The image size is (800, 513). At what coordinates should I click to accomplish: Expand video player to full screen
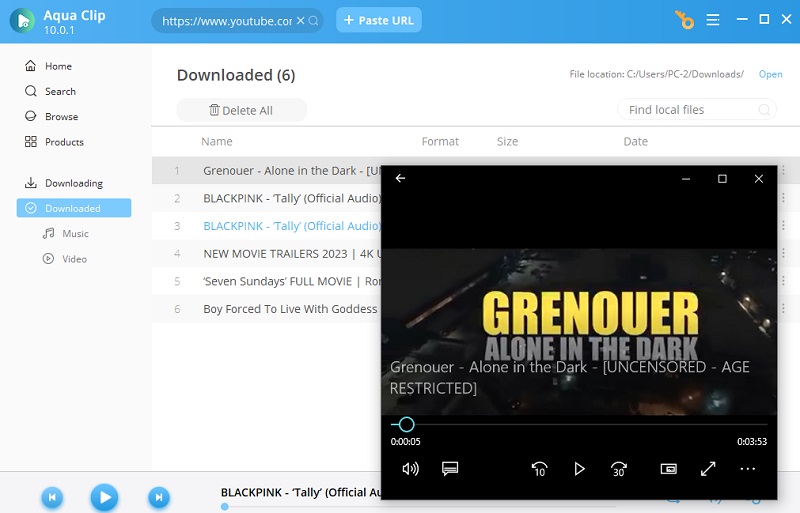708,469
